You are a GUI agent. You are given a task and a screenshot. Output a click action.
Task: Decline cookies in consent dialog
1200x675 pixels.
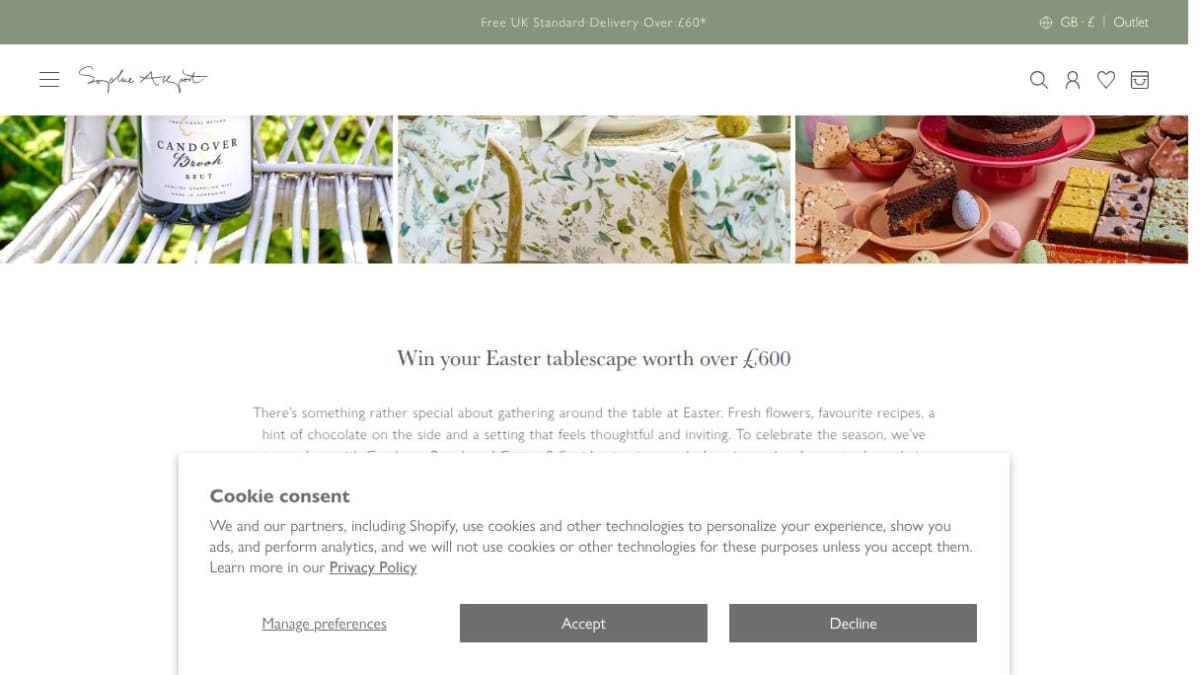pos(853,623)
